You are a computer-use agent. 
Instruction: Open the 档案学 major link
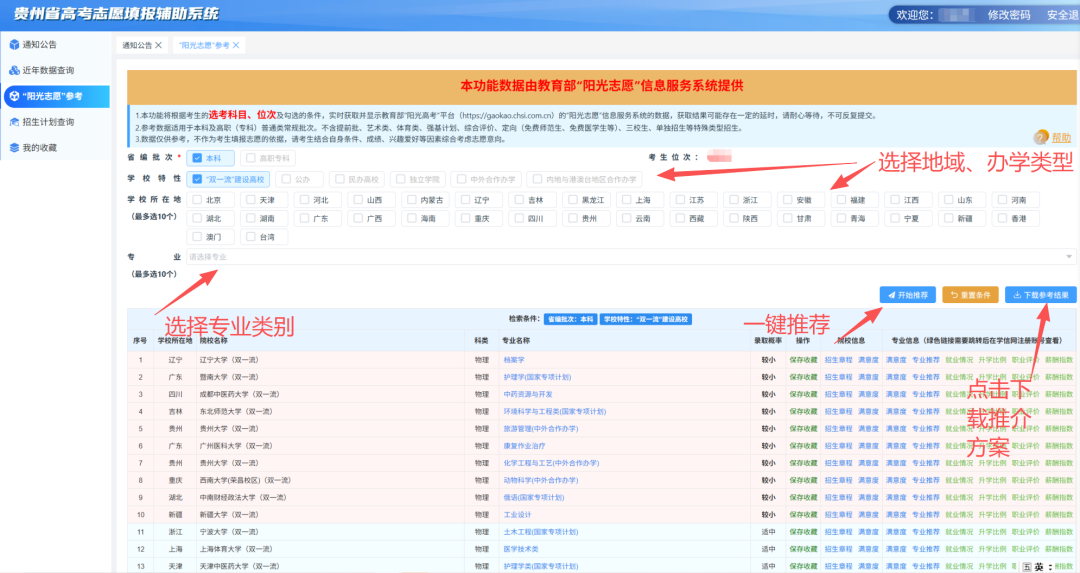tap(514, 360)
